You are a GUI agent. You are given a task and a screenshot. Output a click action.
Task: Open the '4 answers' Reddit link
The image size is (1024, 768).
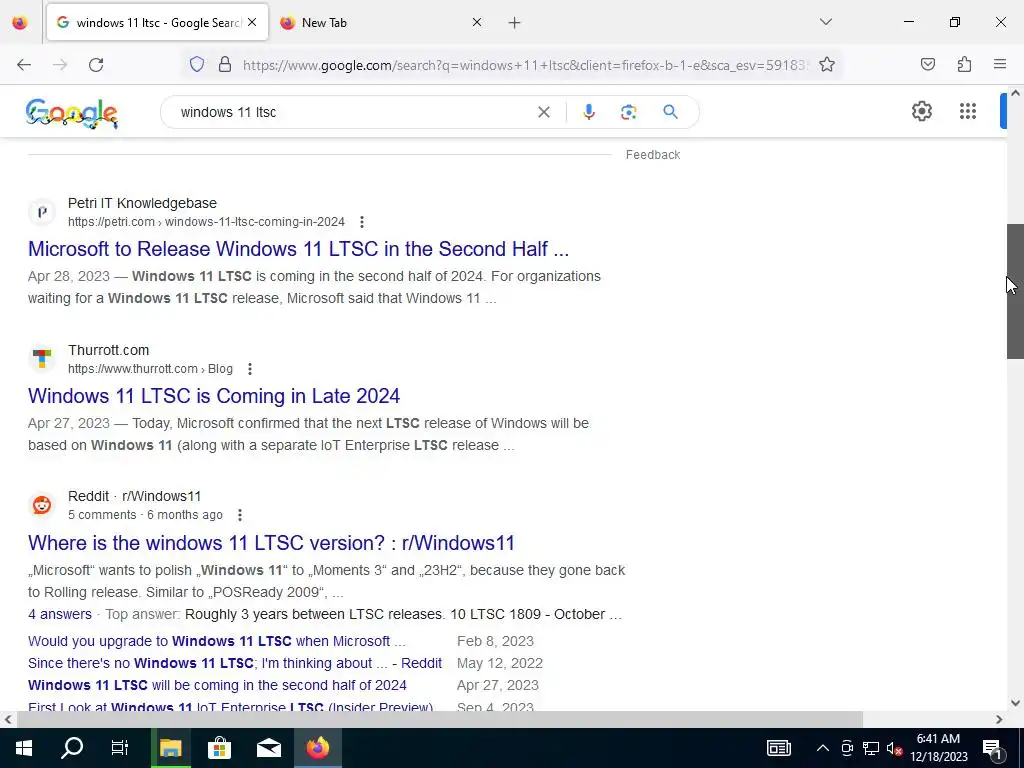60,615
